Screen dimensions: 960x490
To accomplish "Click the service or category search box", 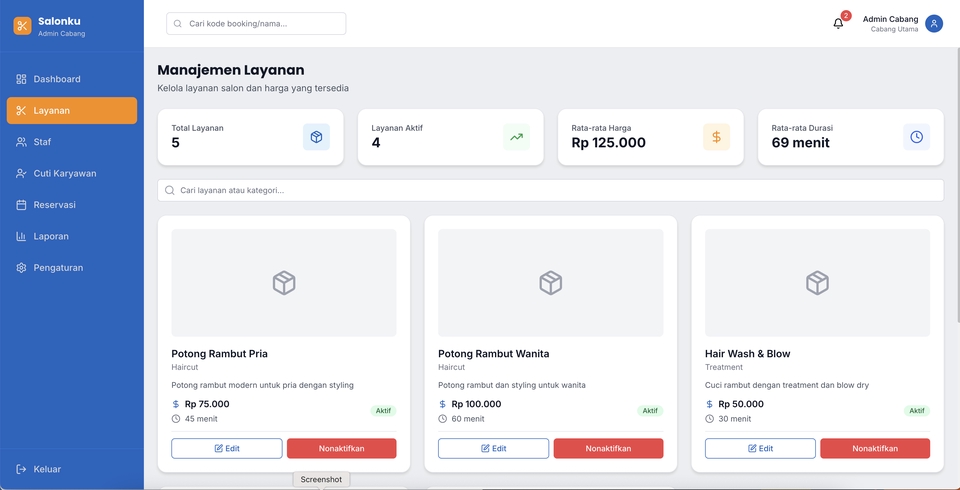I will coord(550,190).
